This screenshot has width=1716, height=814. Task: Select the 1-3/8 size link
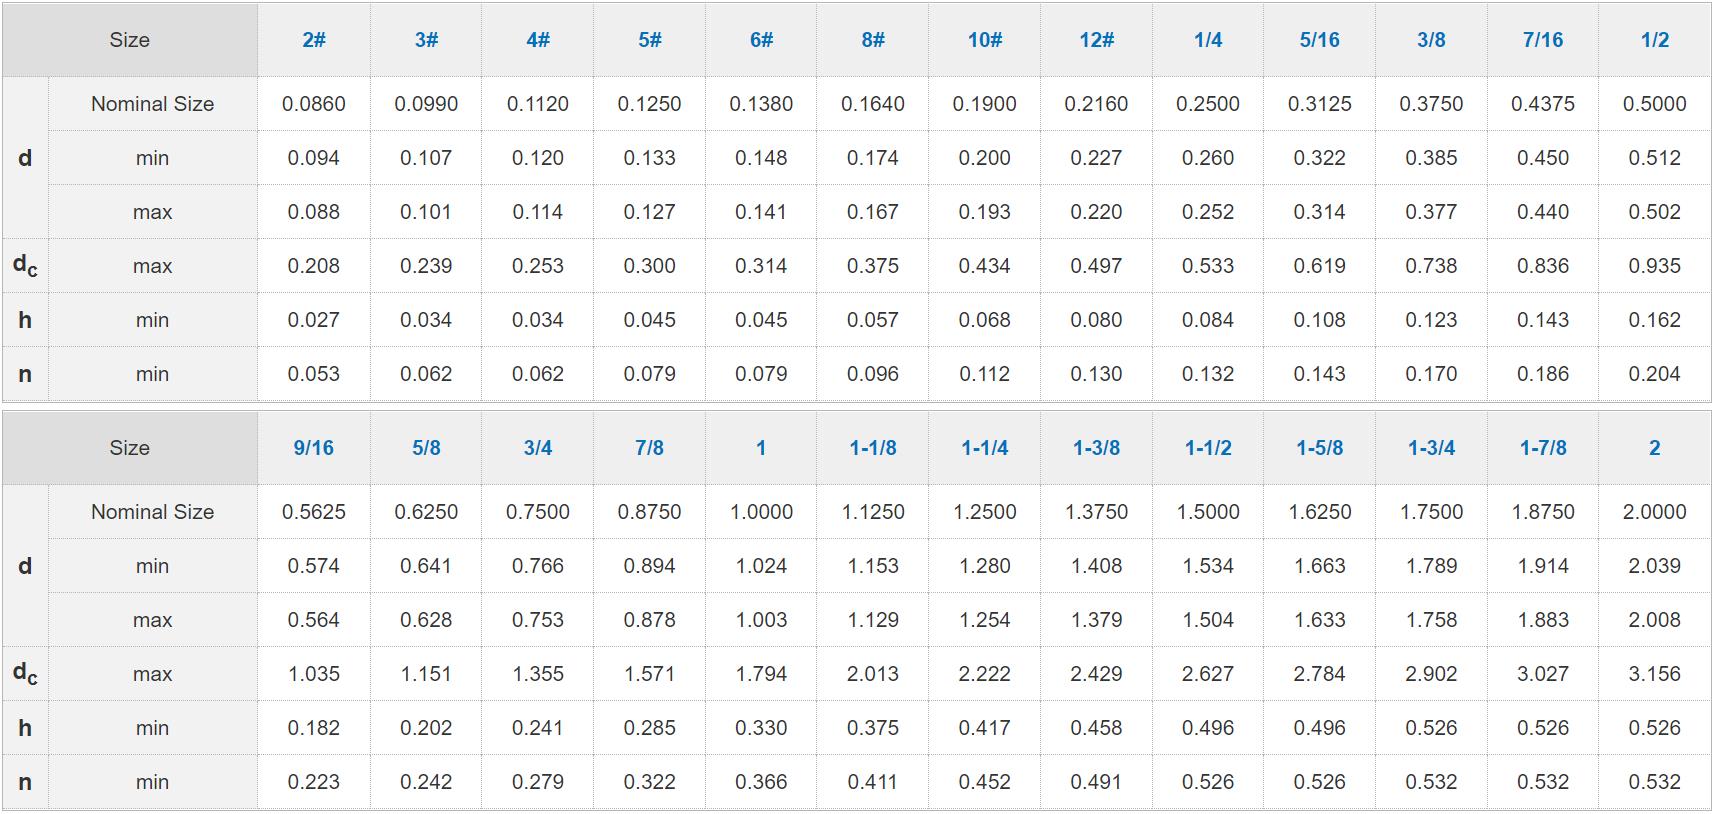1097,448
